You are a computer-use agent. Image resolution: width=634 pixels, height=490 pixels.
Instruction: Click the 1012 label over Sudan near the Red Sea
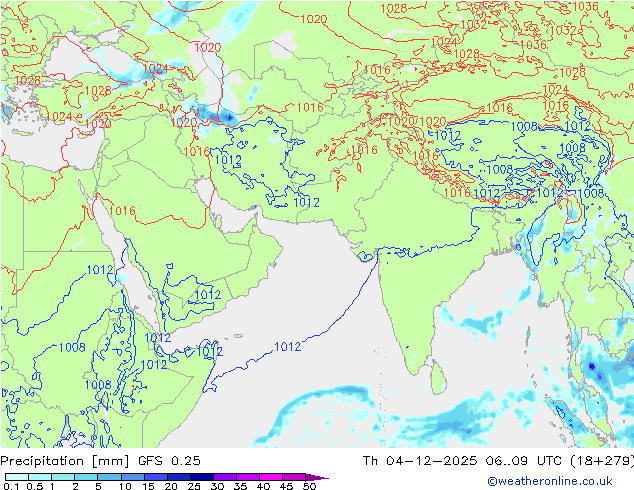point(100,269)
